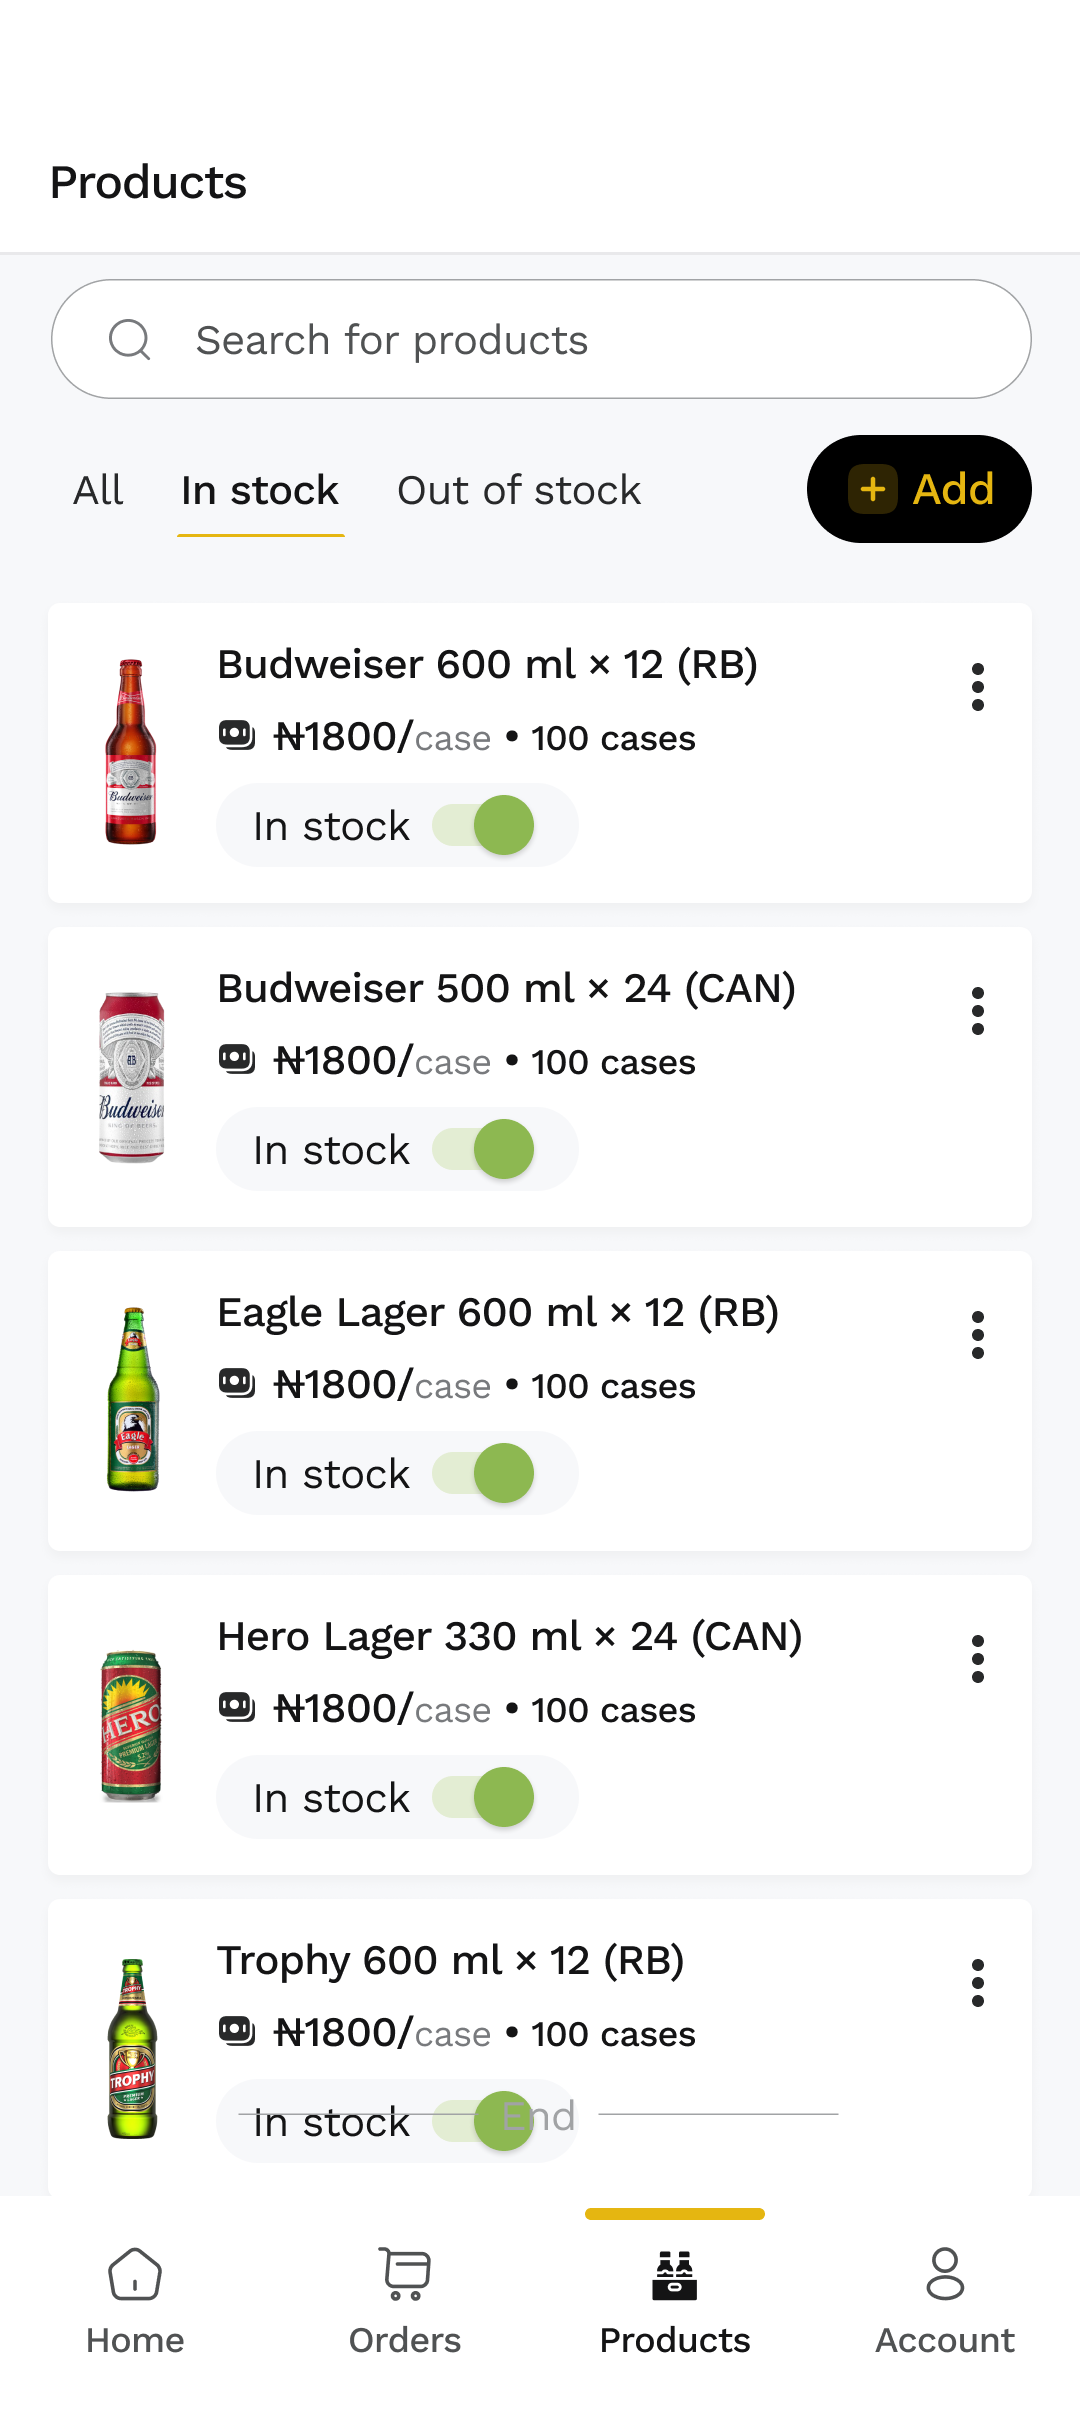Click the search magnifier icon
Screen dimensions: 1080x2436
[x=130, y=340]
